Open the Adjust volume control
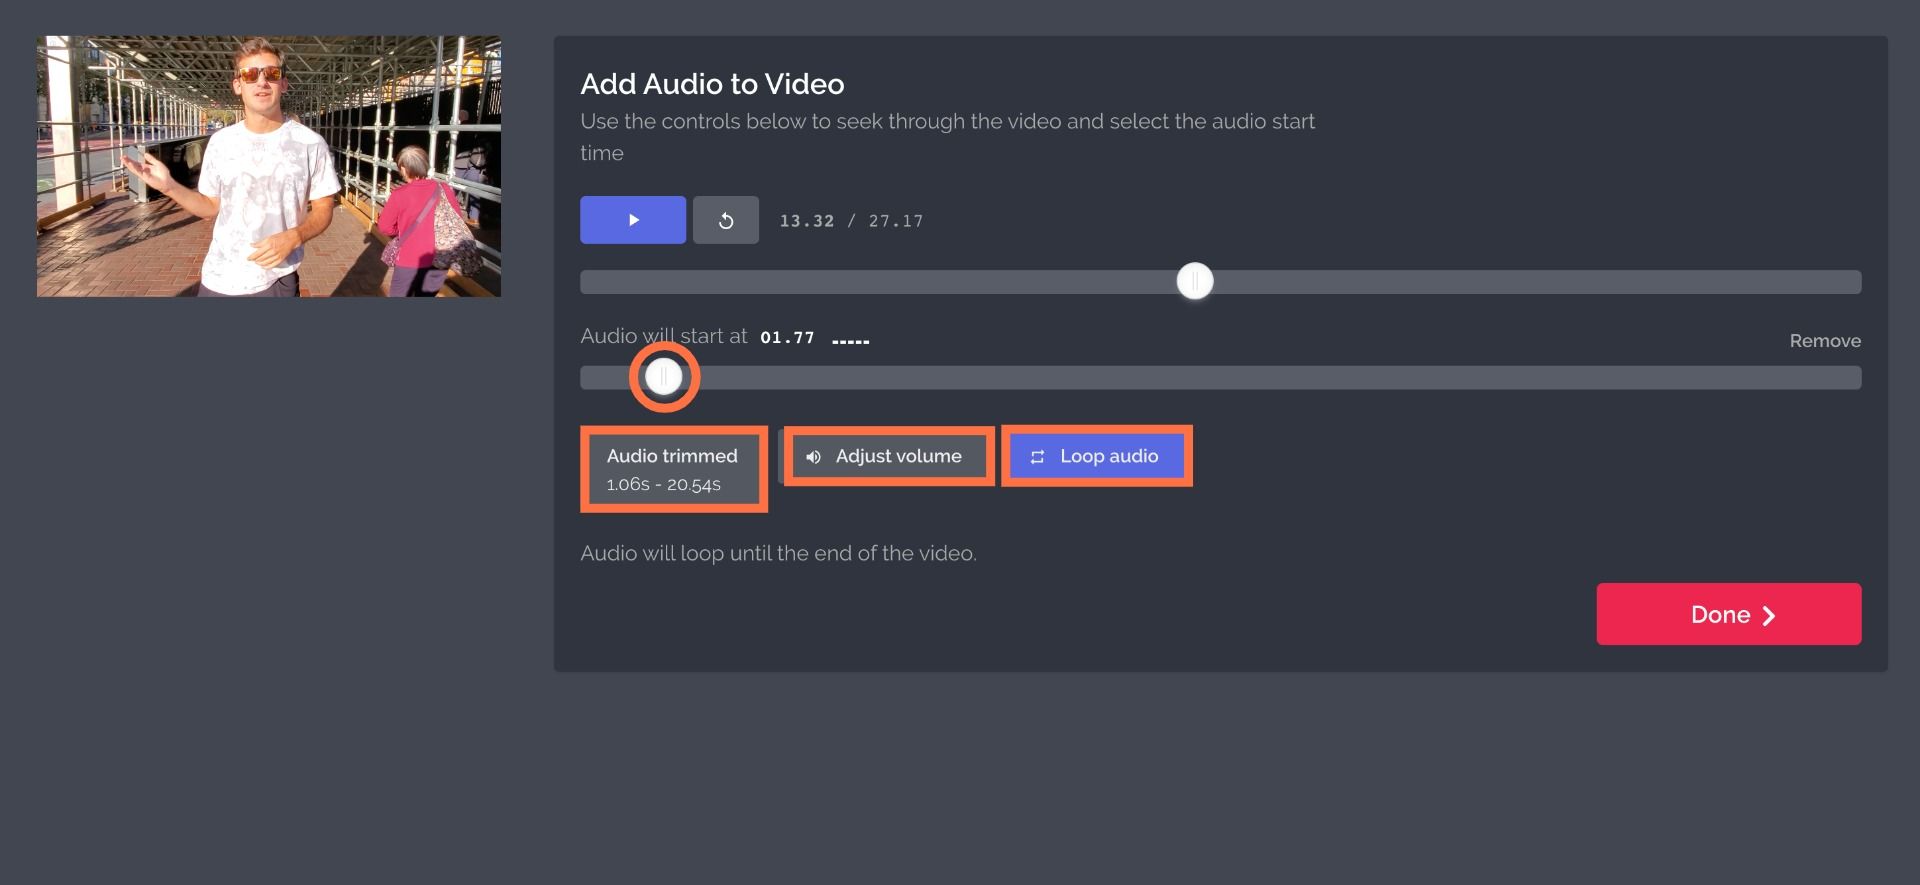 [x=889, y=457]
